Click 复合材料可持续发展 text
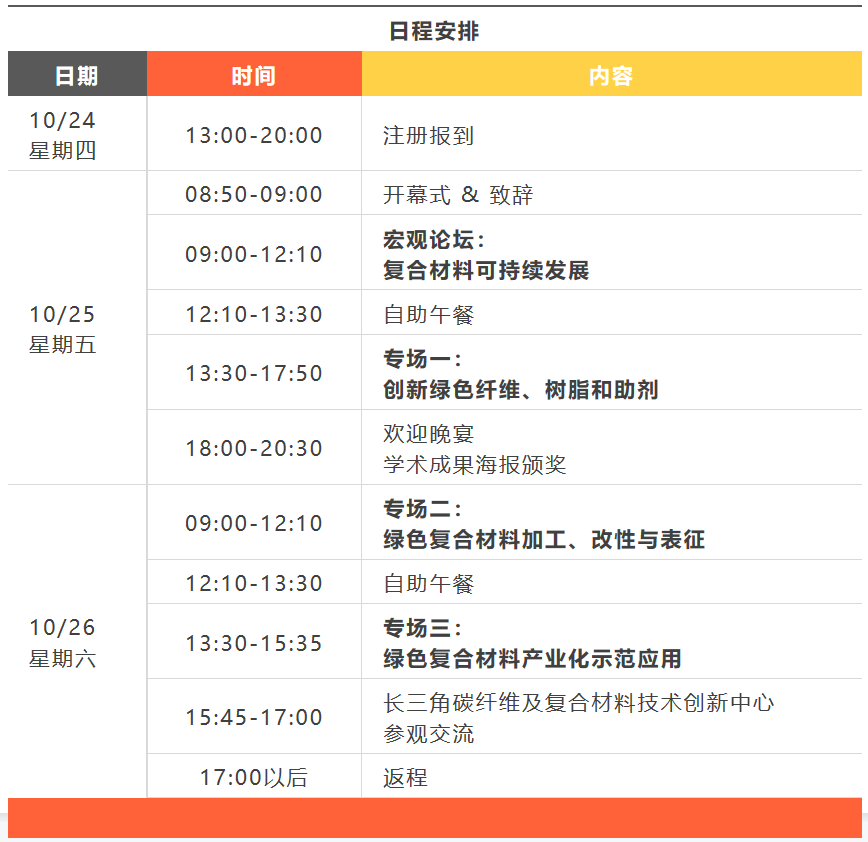 point(486,271)
